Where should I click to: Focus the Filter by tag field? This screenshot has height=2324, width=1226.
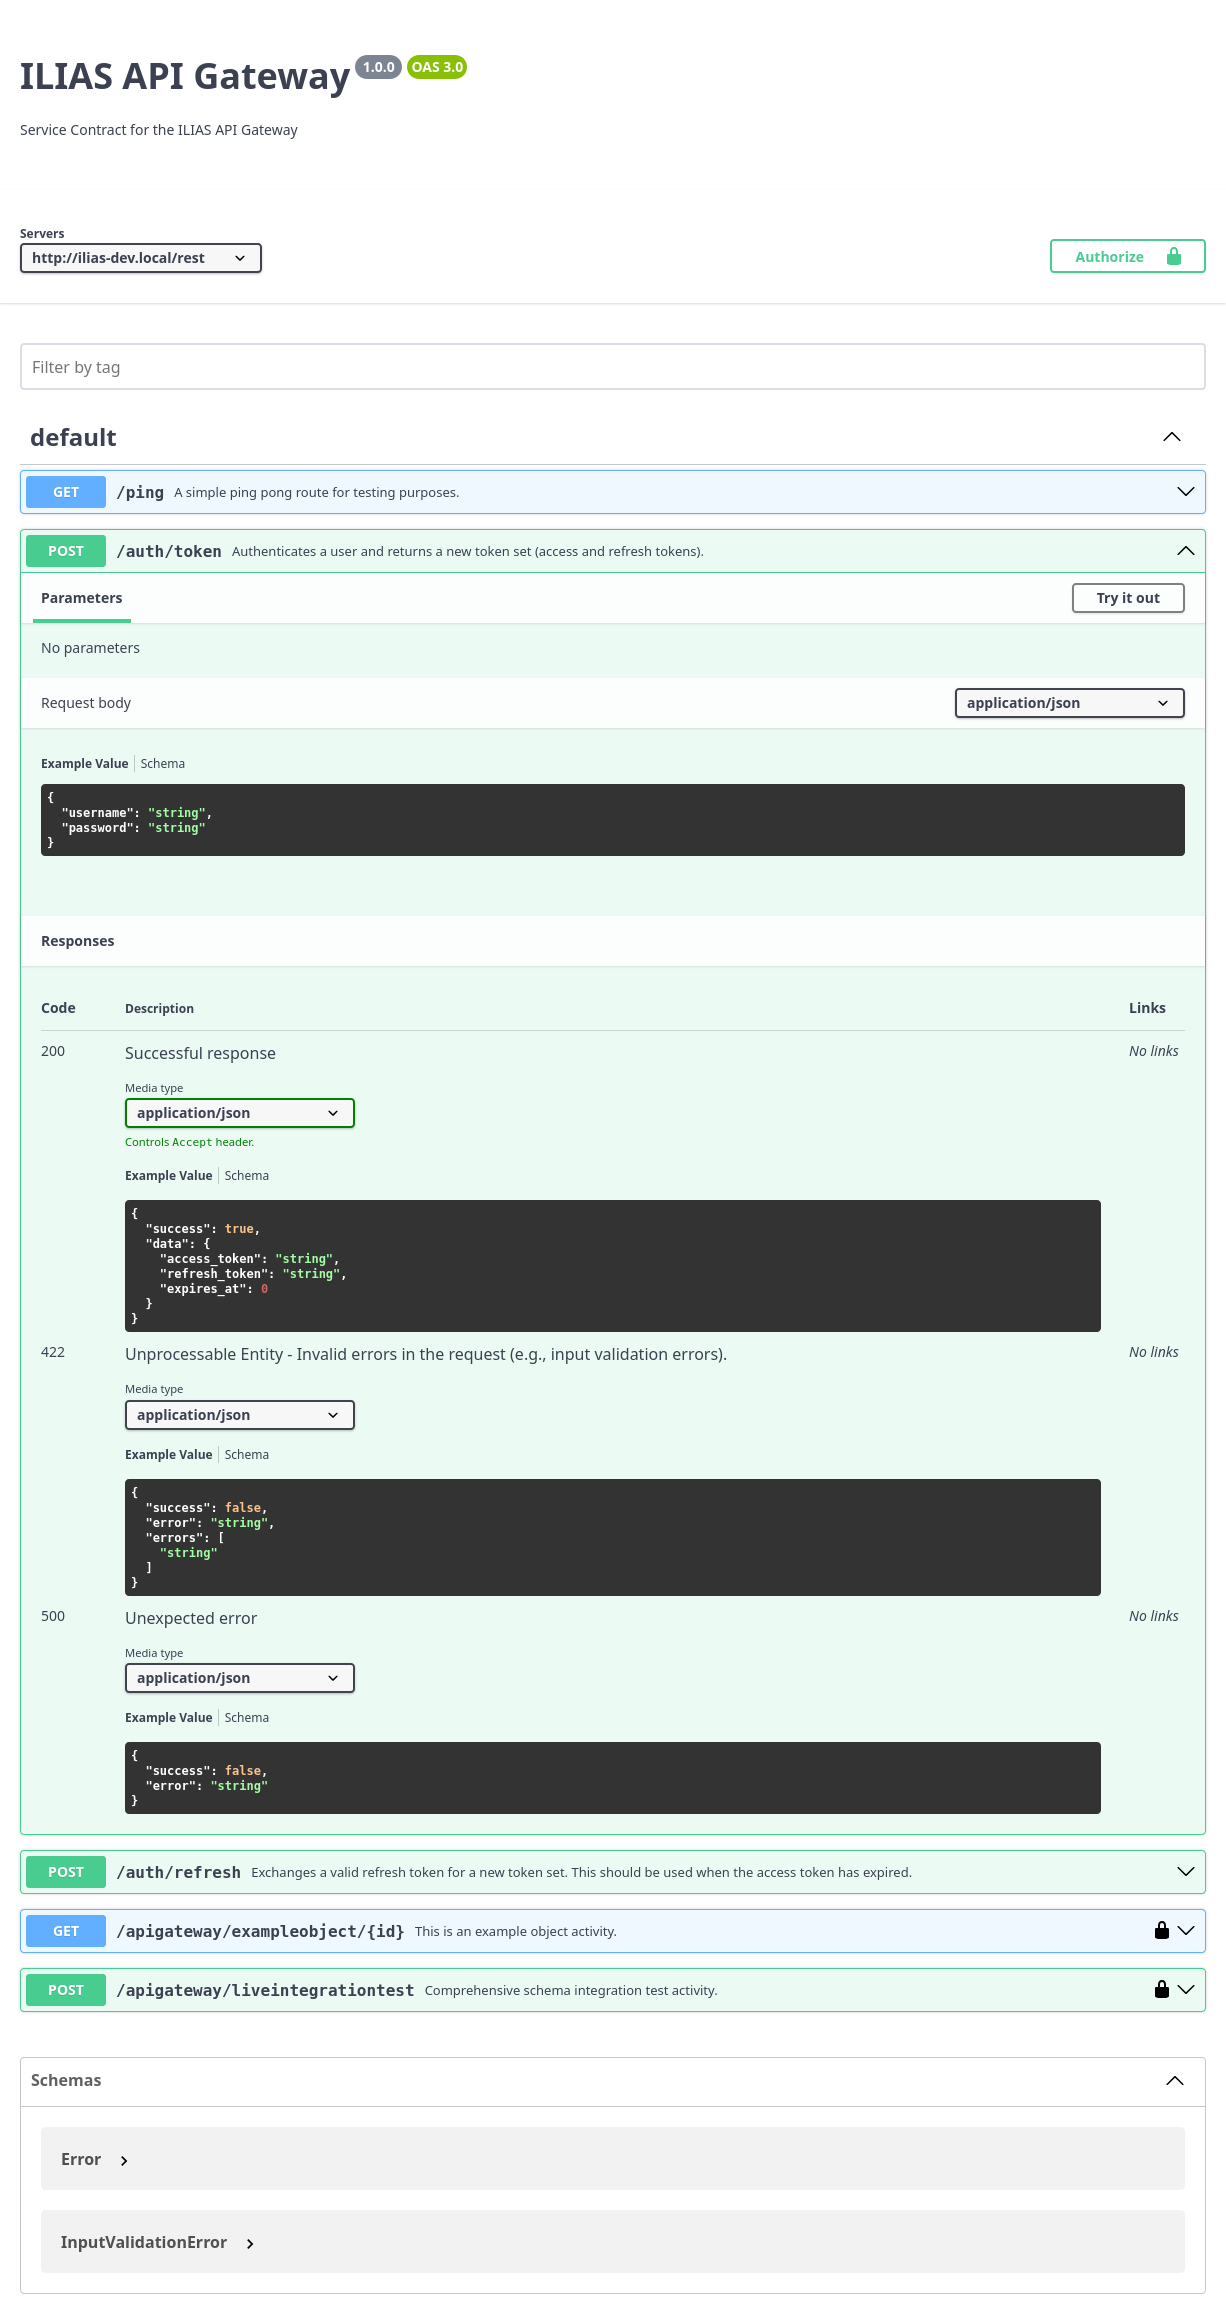tap(613, 367)
